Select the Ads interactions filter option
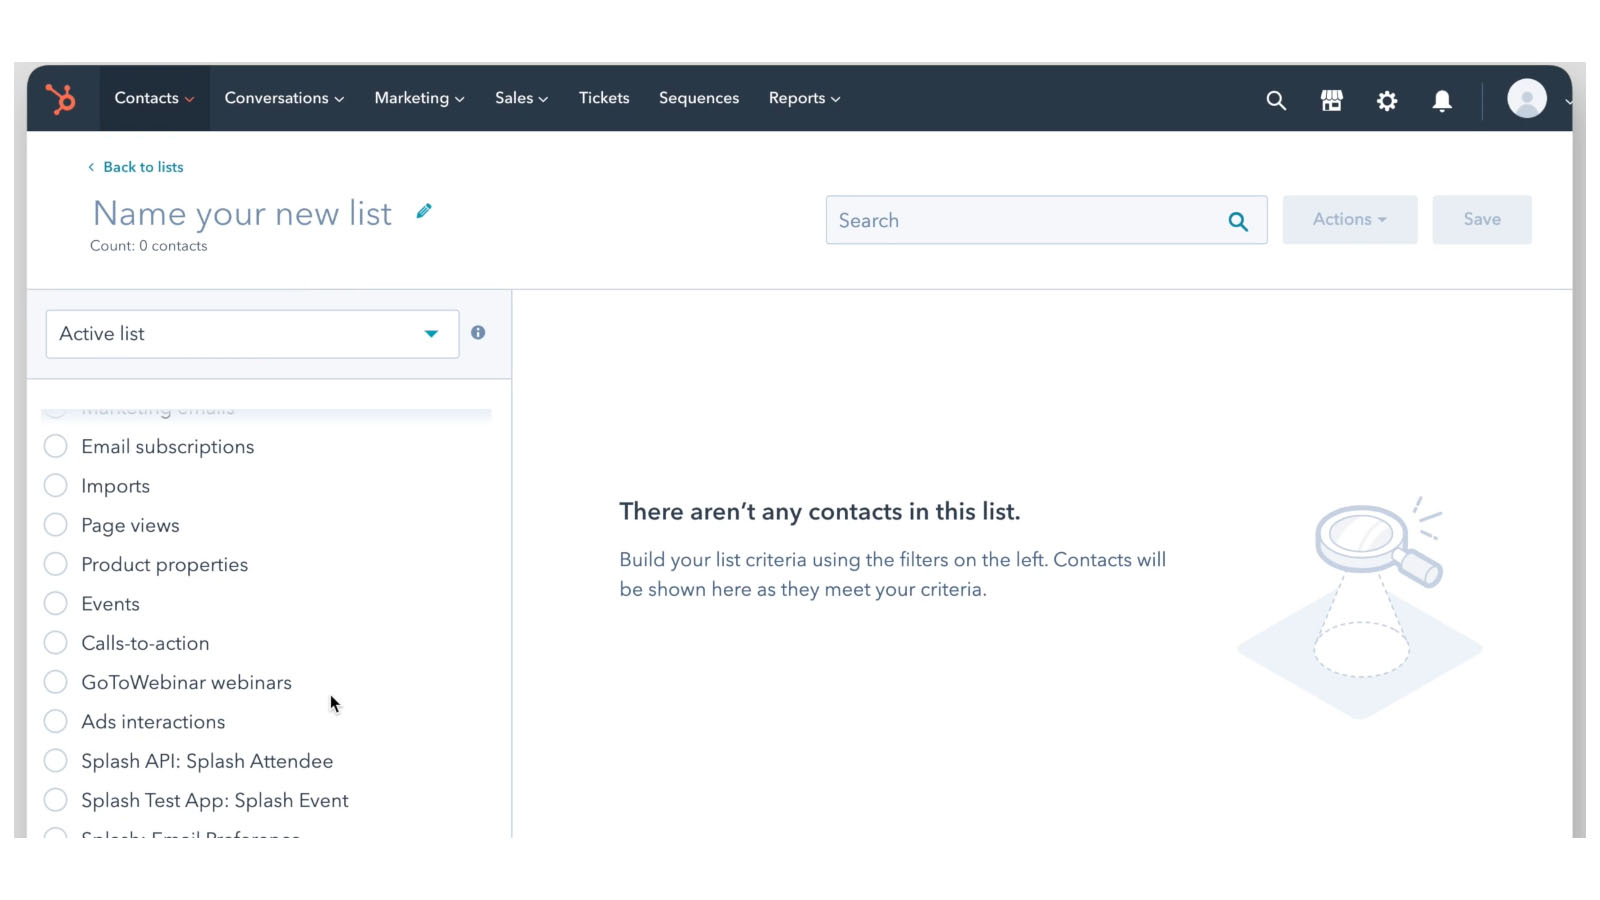 [153, 721]
